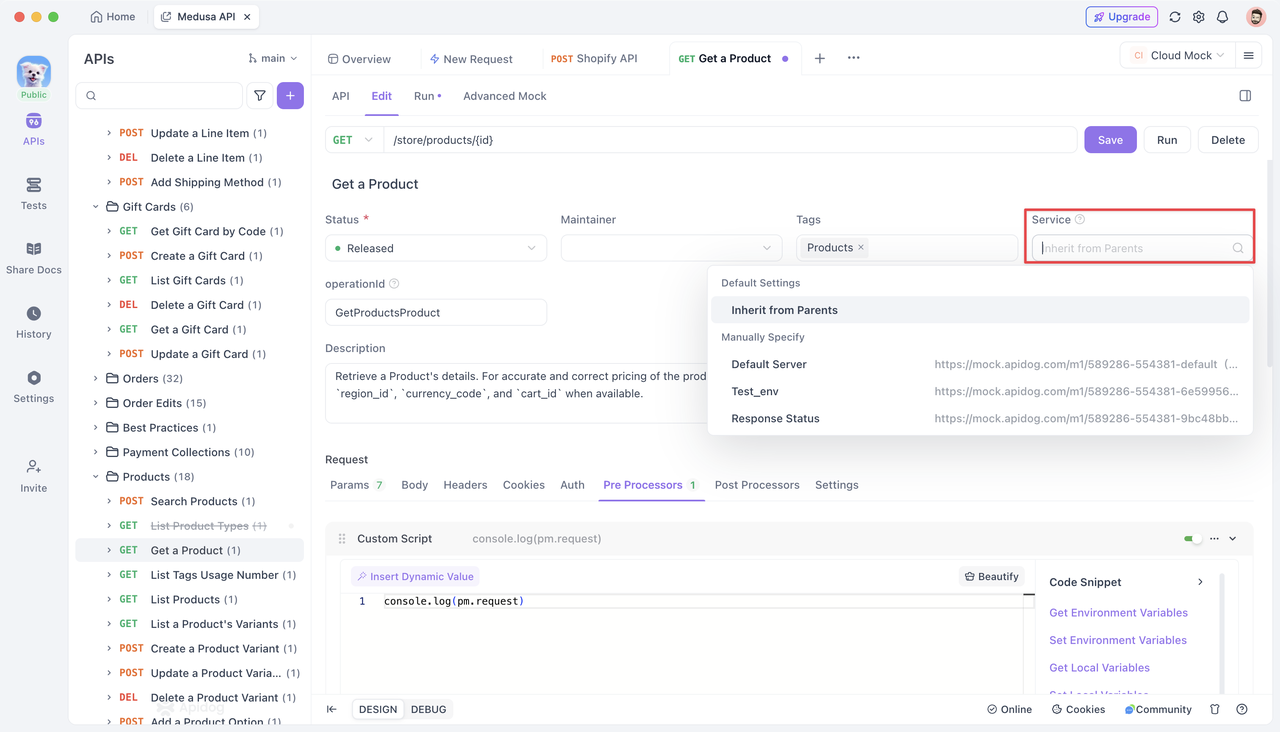This screenshot has height=732, width=1280.
Task: Choose Test_env service option
Action: (980, 391)
